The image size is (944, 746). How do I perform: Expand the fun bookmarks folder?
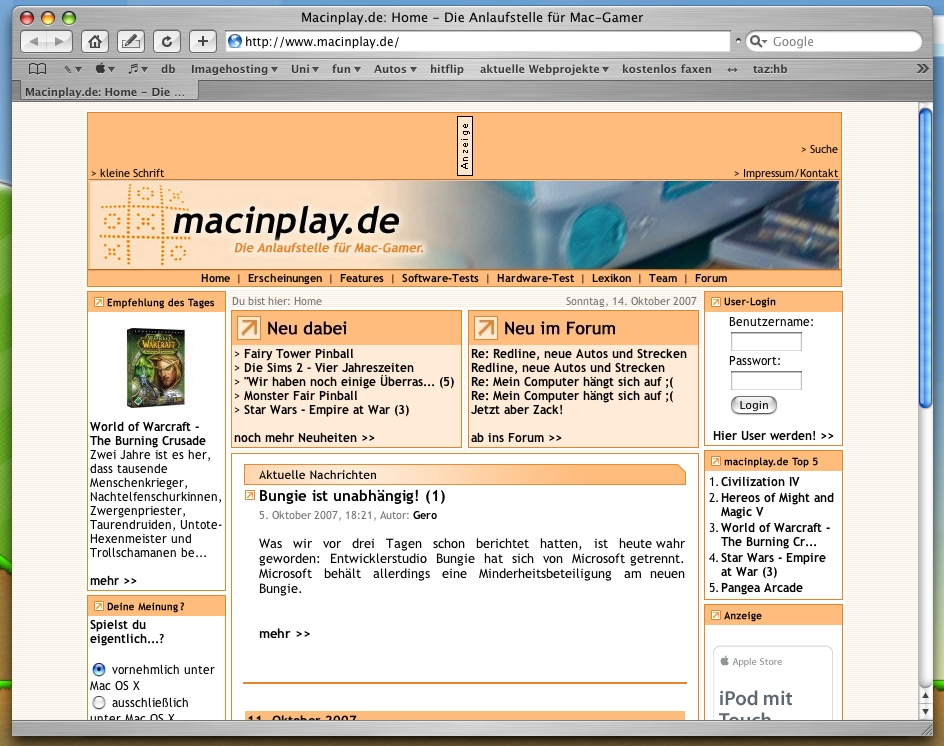point(346,69)
